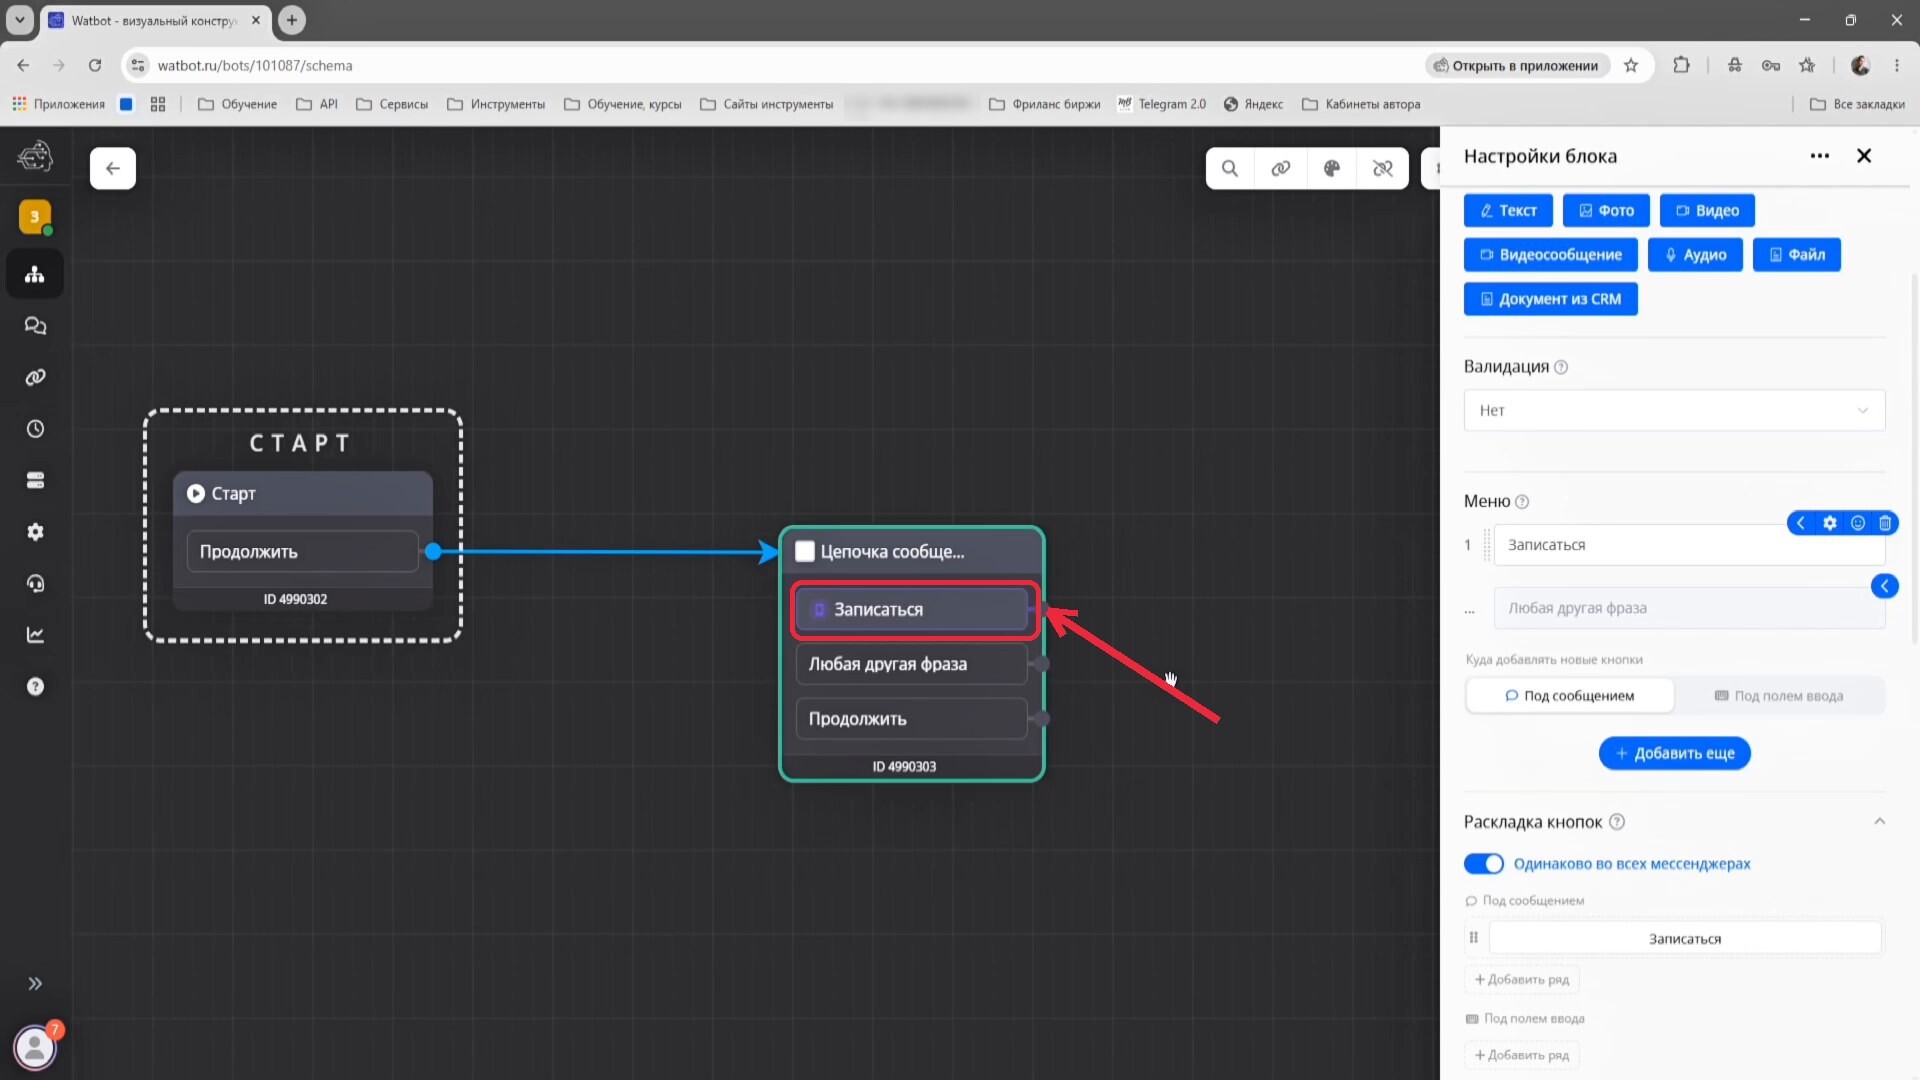Expand the sidebar with double chevron
Viewport: 1920px width, 1080px height.
35,984
